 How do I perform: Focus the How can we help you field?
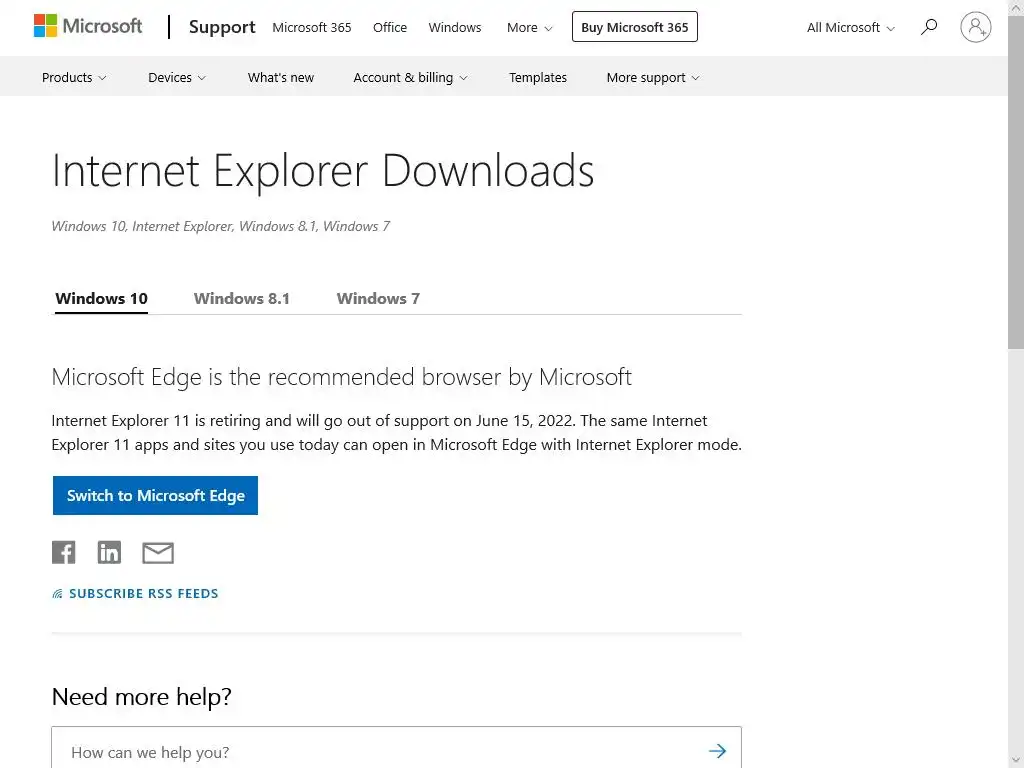pos(380,751)
